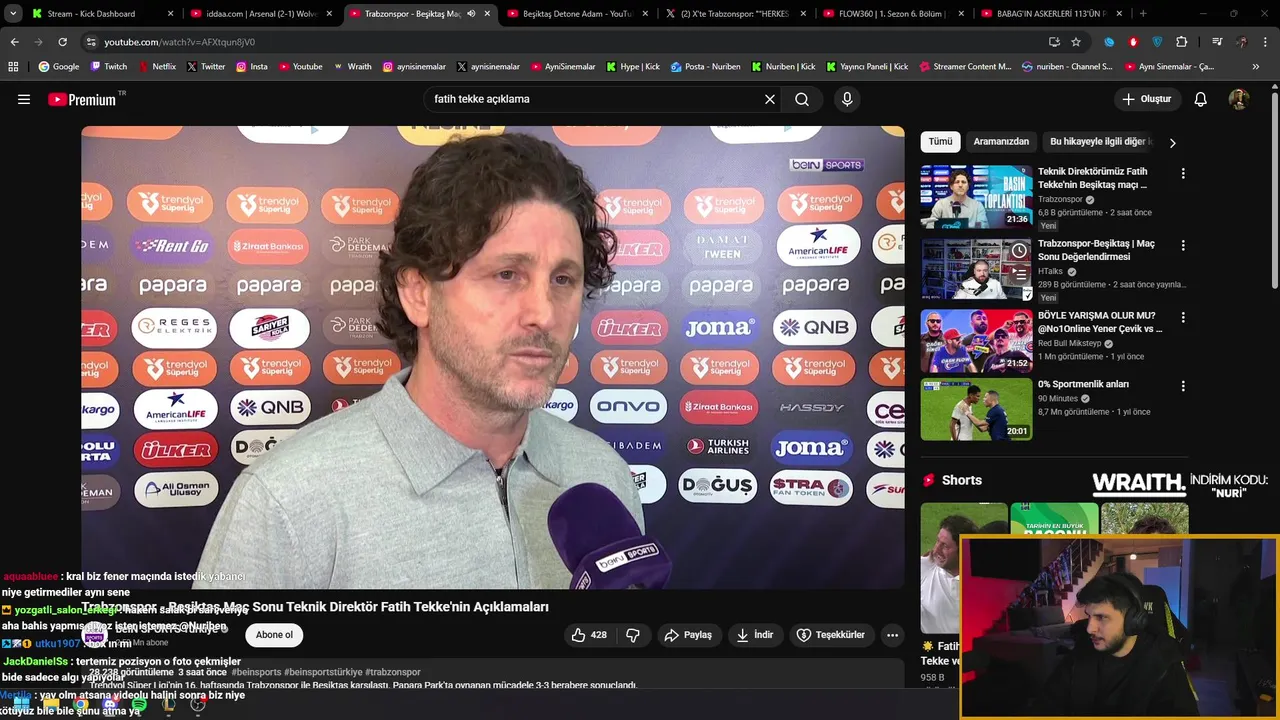Open more actions ellipsis under video

click(892, 635)
